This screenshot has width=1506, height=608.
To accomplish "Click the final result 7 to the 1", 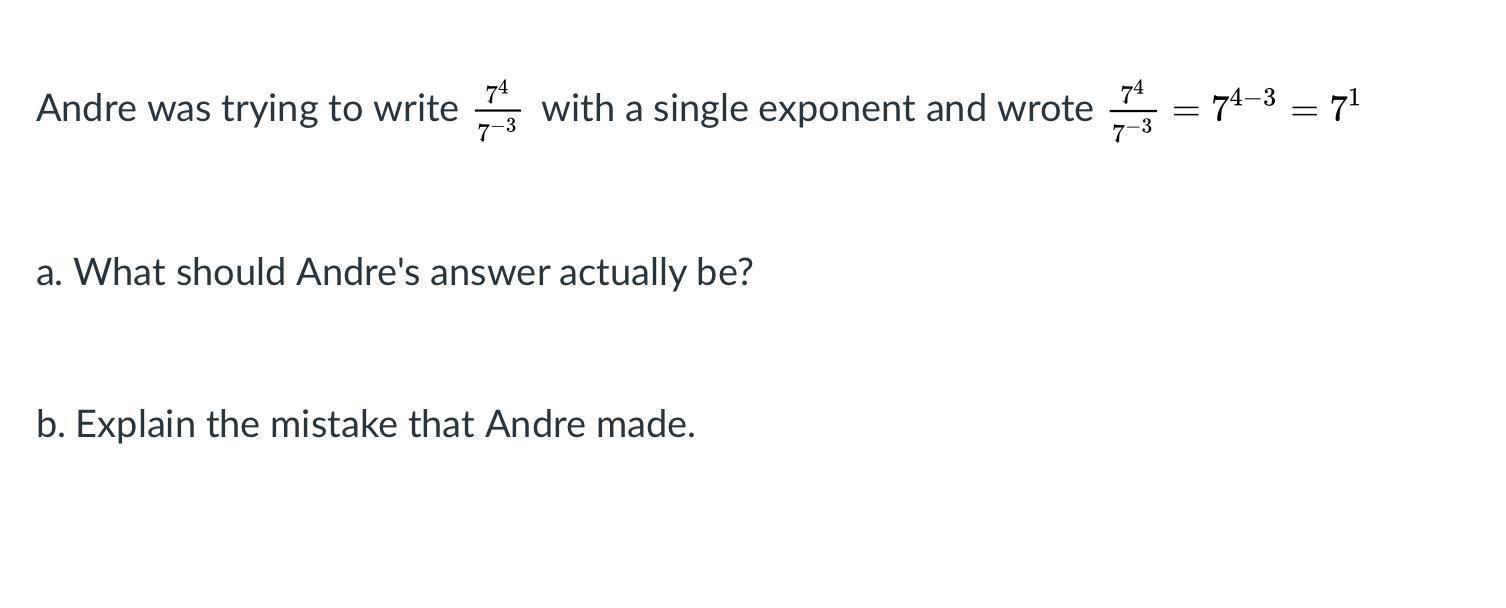I will point(1344,106).
